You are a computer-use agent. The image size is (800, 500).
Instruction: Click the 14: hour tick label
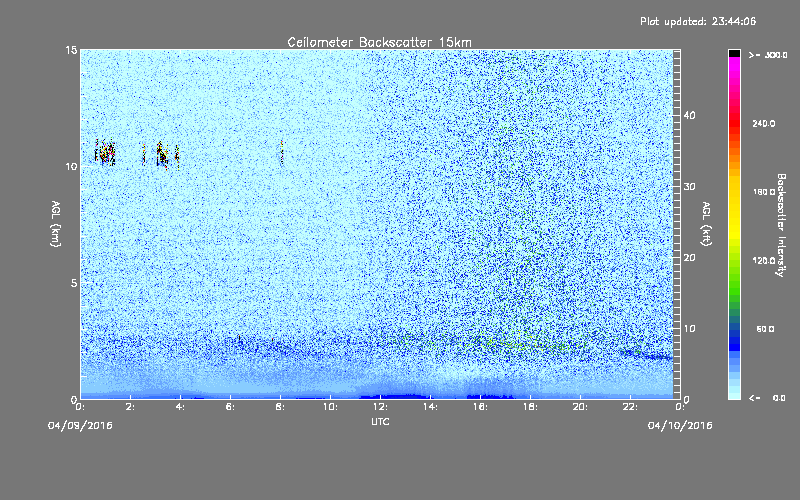click(430, 407)
